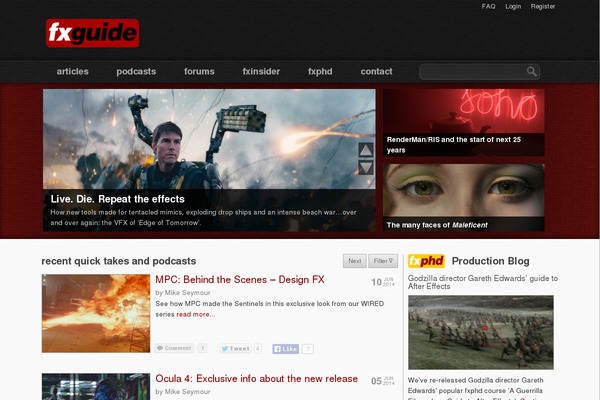This screenshot has width=600, height=400.
Task: Open 'Live. Die. Repeat the effects' headline
Action: click(x=117, y=199)
